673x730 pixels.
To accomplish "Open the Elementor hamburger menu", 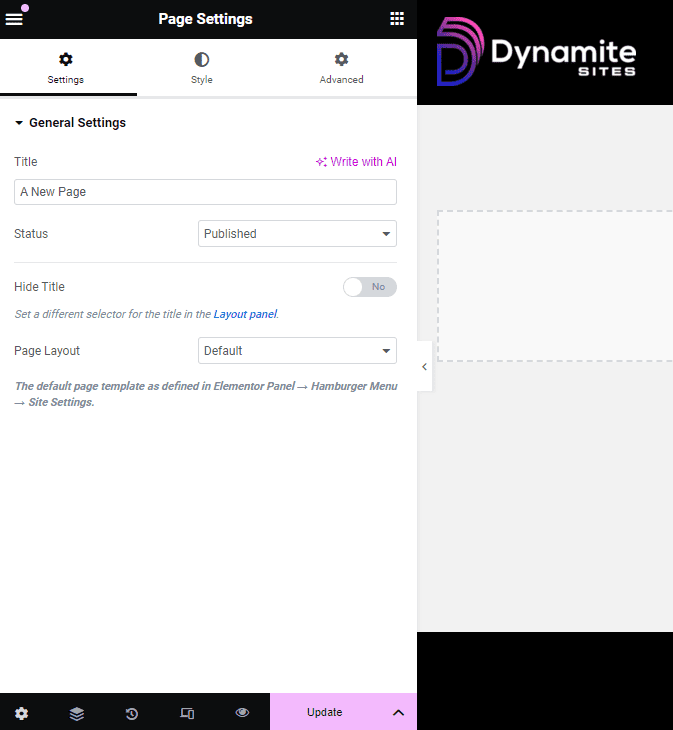I will point(14,19).
